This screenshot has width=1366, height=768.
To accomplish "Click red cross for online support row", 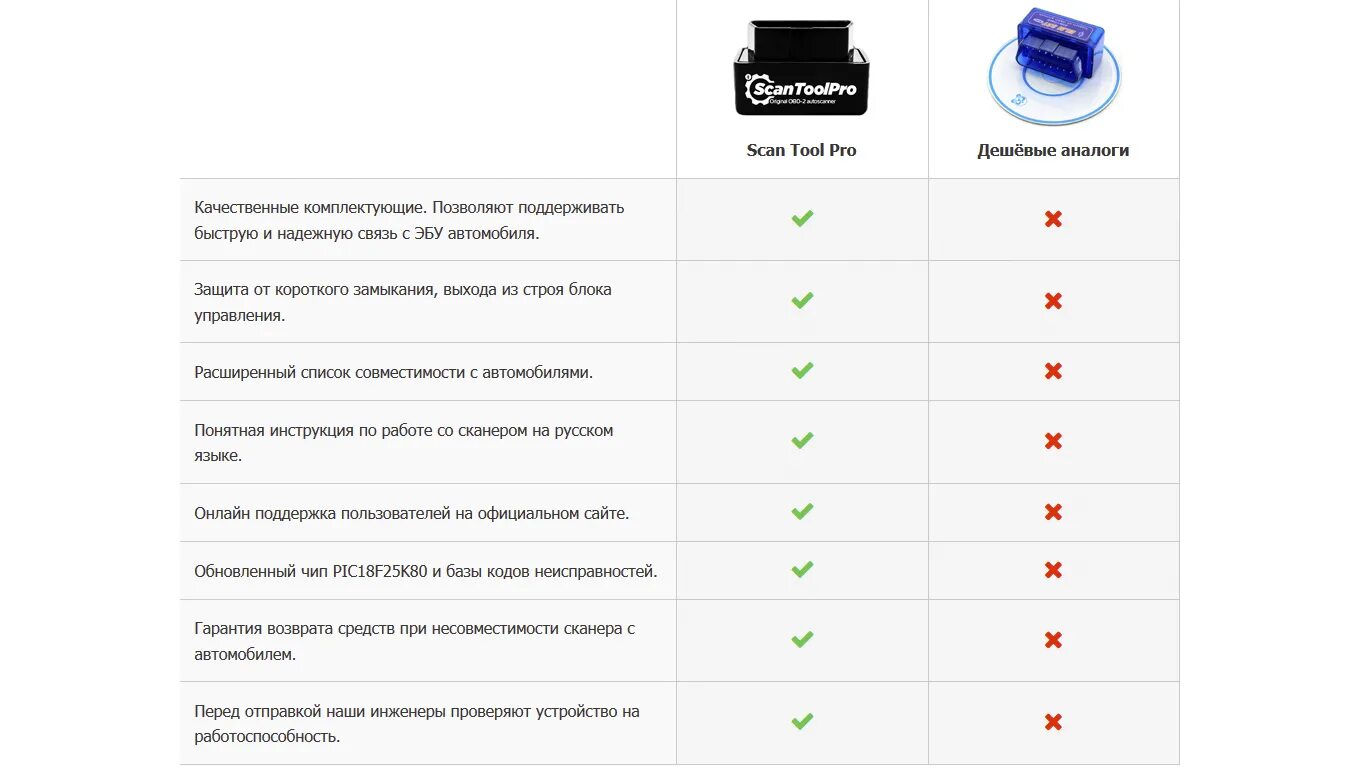I will 1053,512.
